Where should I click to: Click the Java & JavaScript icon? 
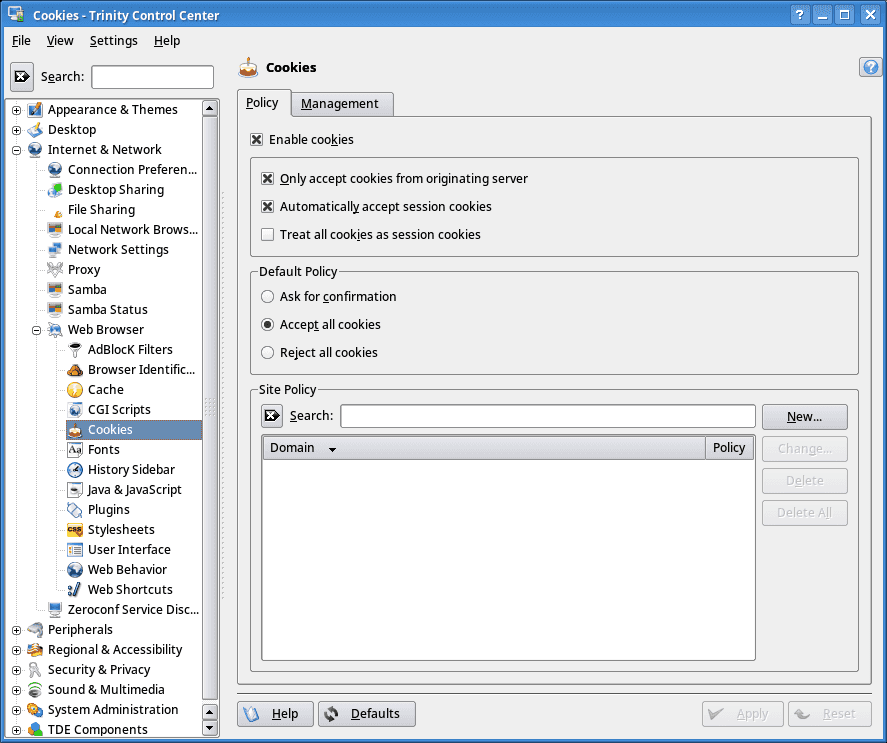[x=75, y=489]
